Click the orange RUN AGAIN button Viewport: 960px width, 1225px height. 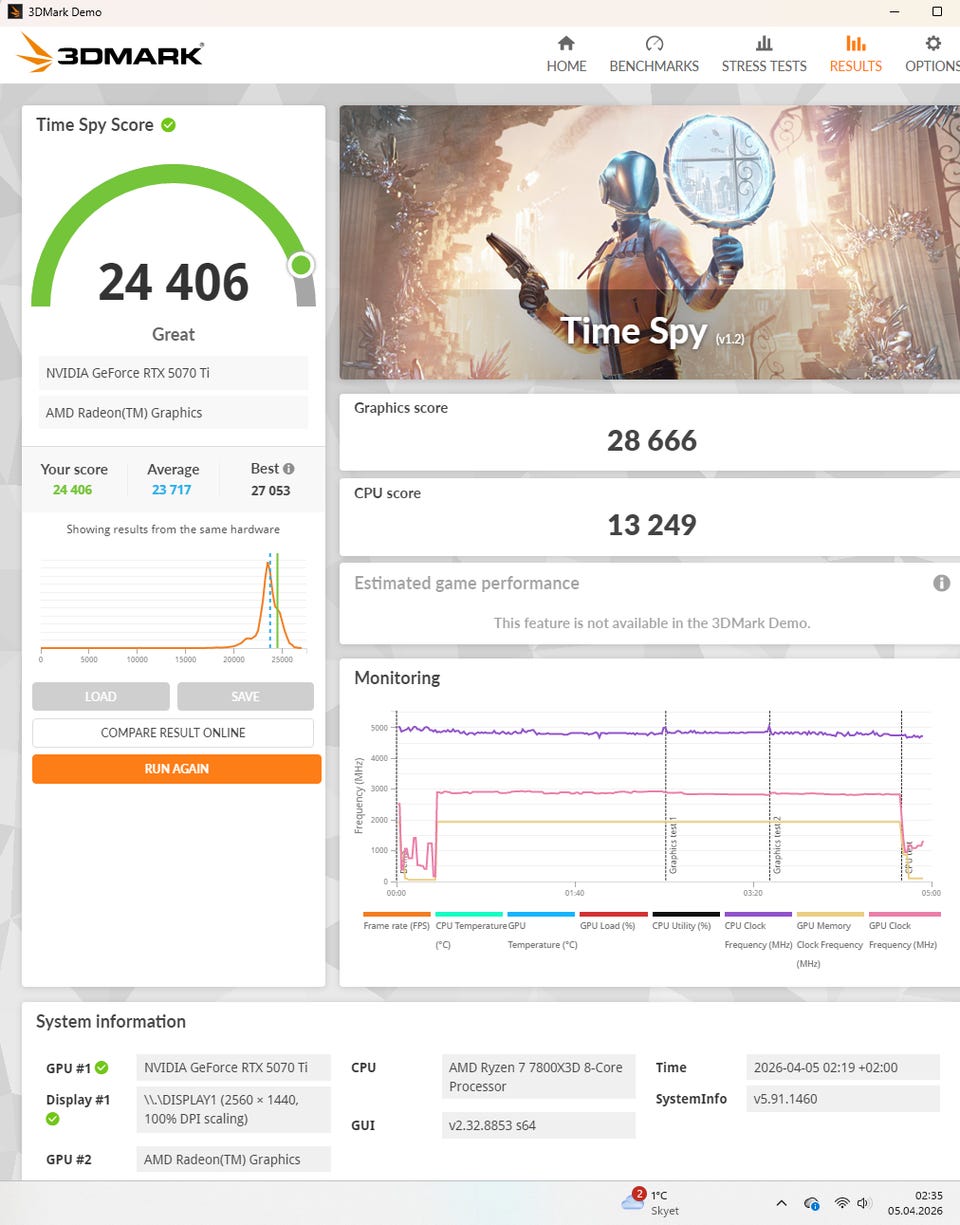click(x=176, y=769)
